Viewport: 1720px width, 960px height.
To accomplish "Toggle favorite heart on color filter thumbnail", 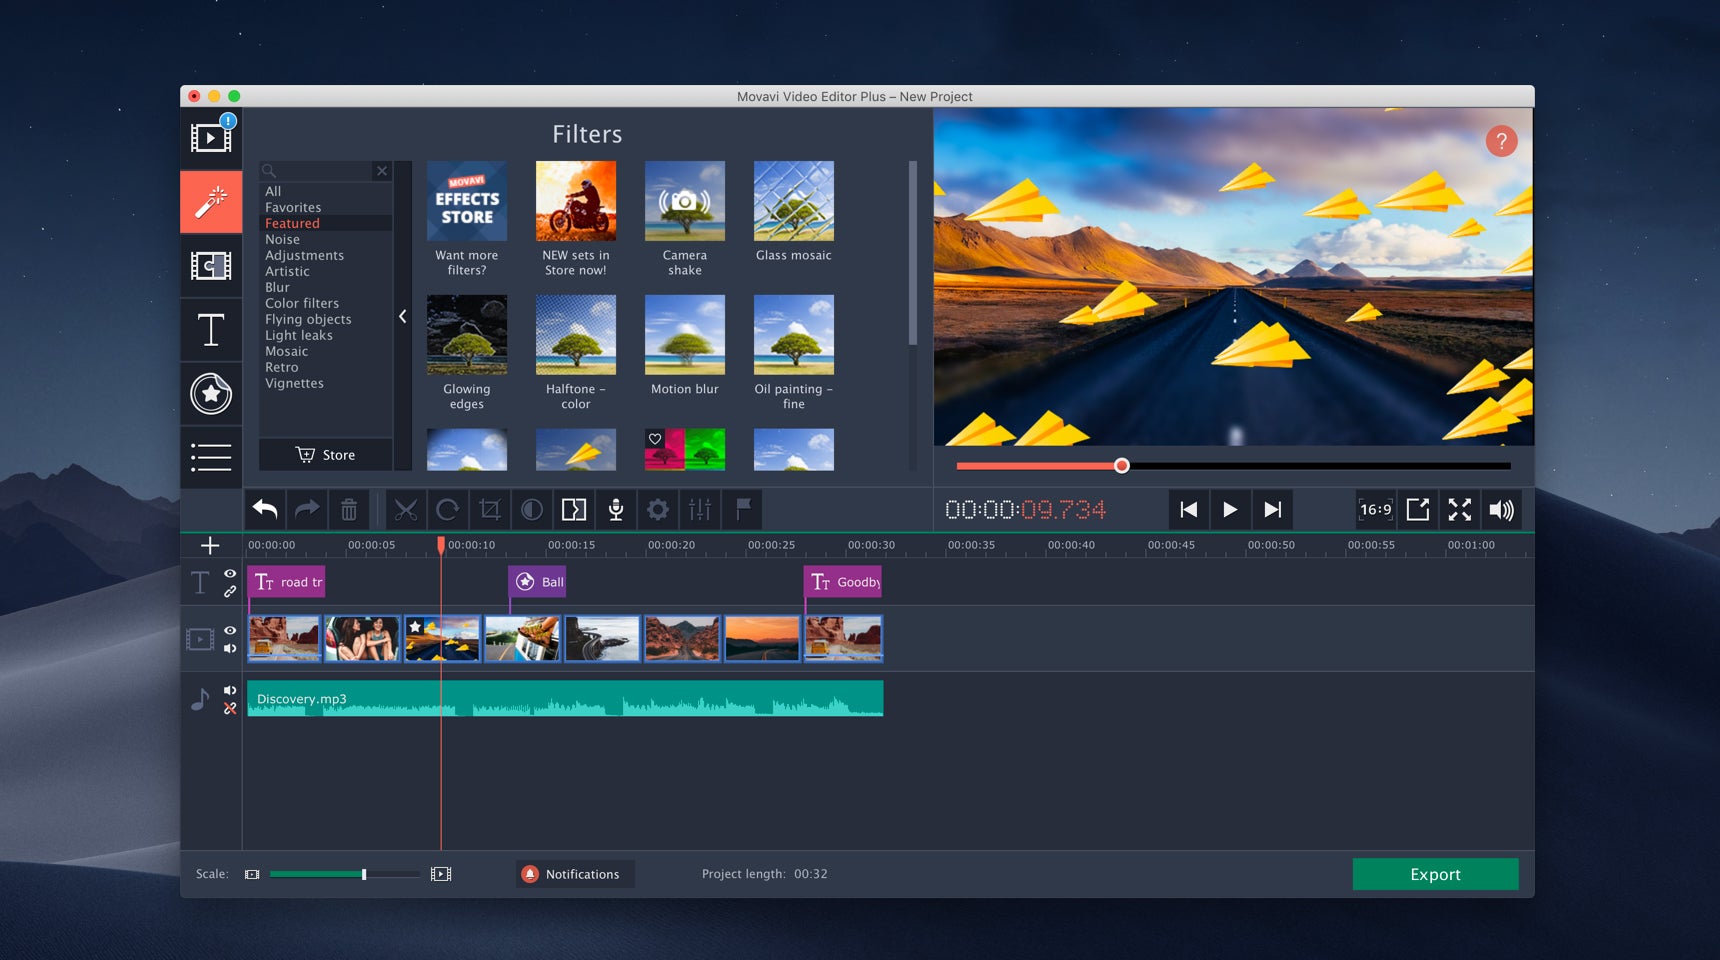I will click(655, 439).
